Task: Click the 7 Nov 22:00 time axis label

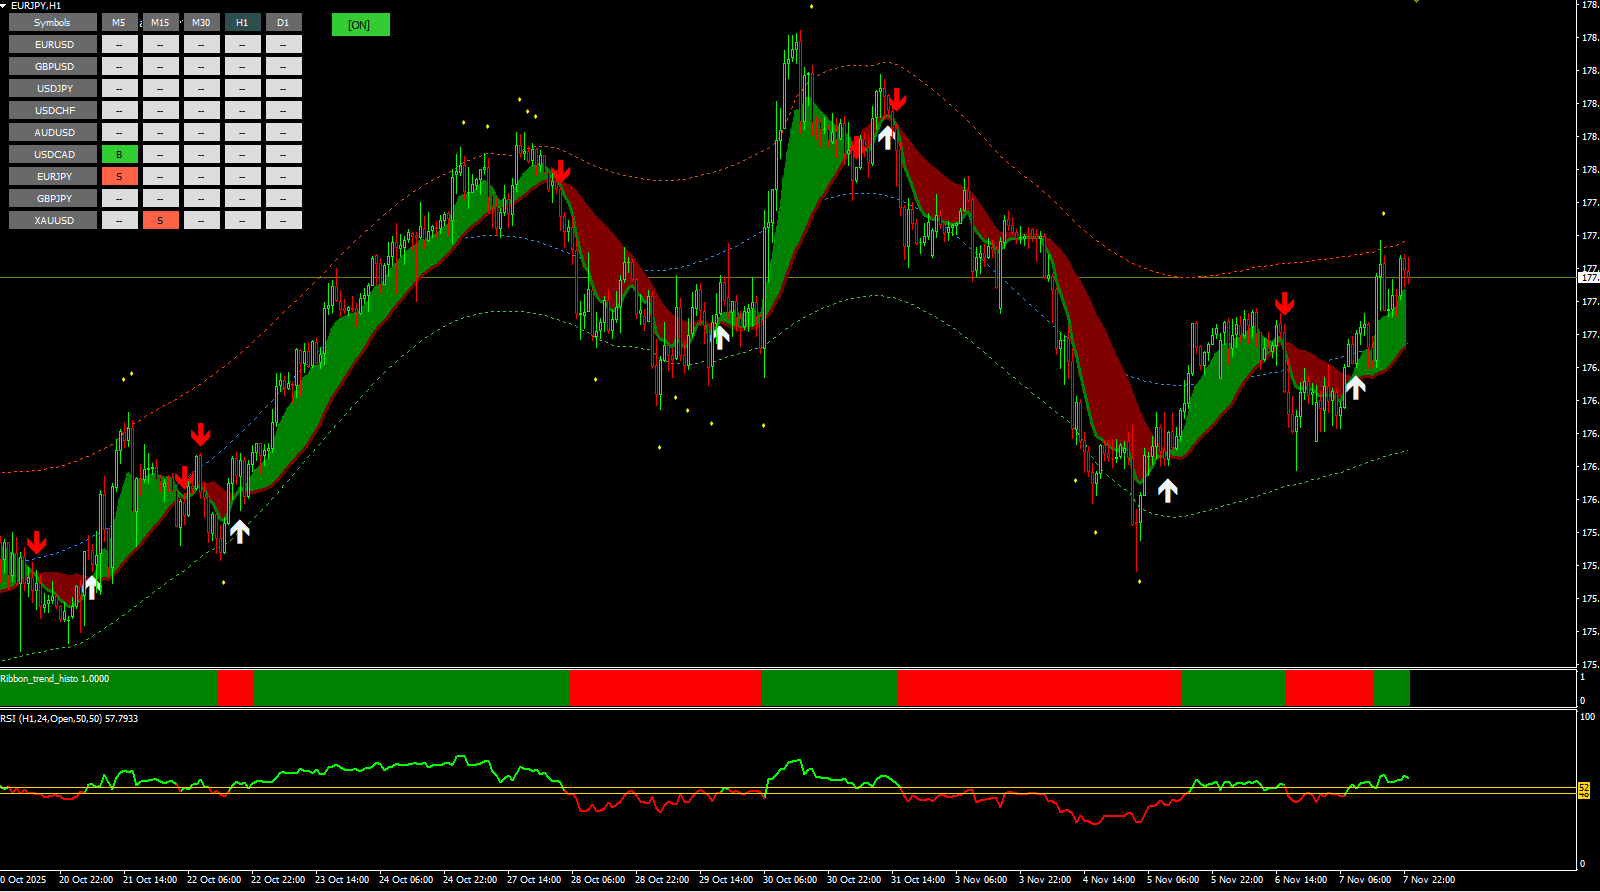Action: click(1429, 880)
